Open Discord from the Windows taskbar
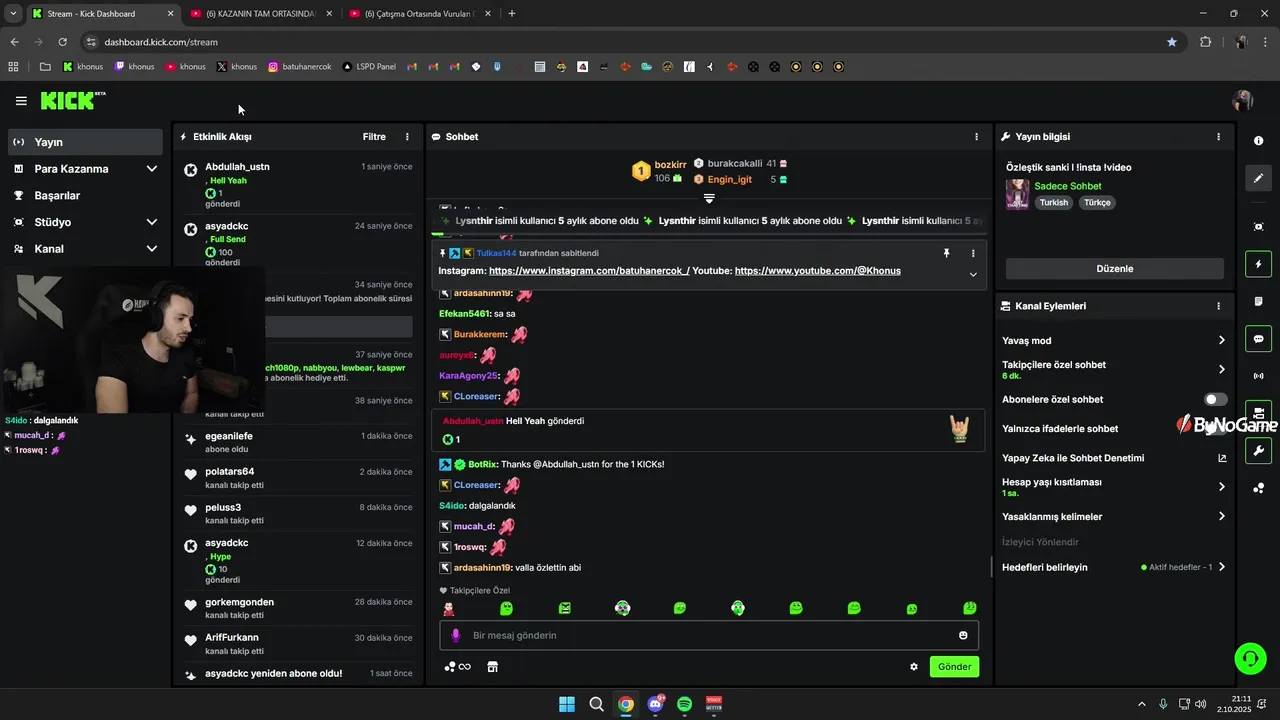 655,704
